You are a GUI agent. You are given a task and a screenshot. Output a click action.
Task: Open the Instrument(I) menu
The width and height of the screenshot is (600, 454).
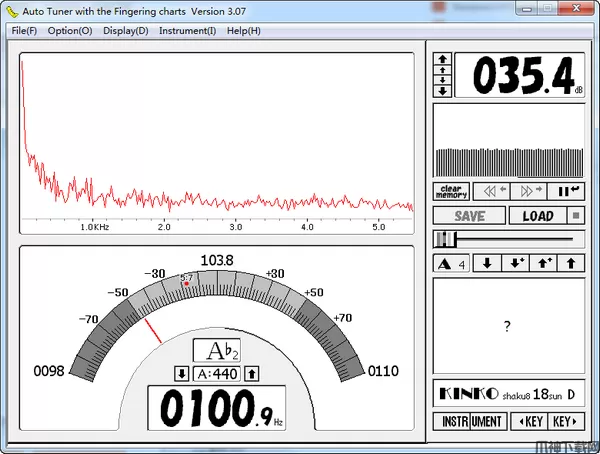tap(187, 30)
